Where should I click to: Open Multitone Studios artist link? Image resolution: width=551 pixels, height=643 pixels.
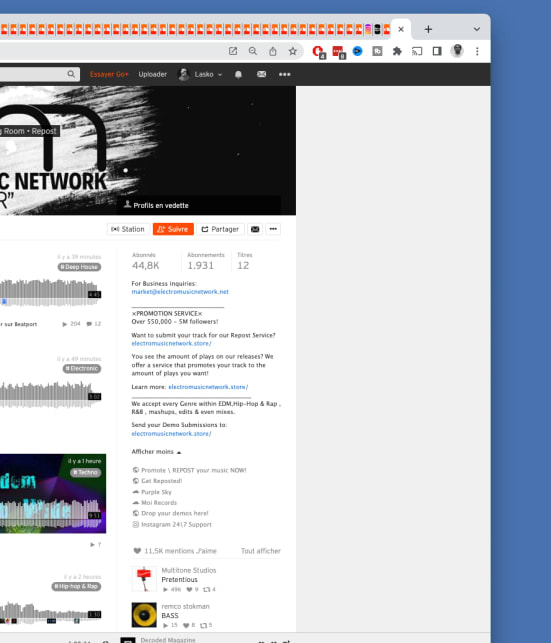(189, 570)
